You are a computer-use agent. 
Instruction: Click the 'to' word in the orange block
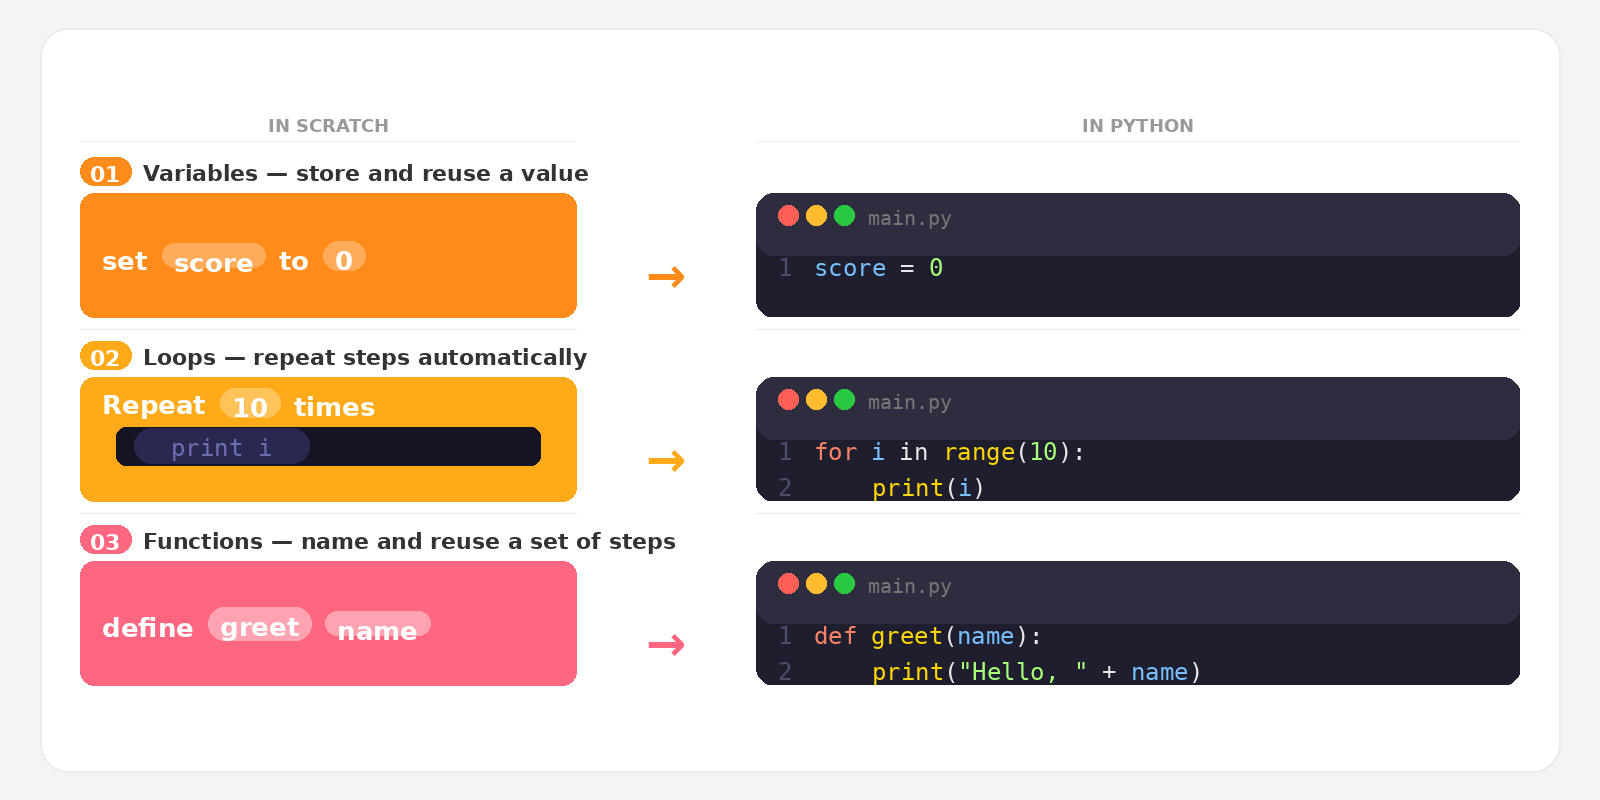[293, 261]
